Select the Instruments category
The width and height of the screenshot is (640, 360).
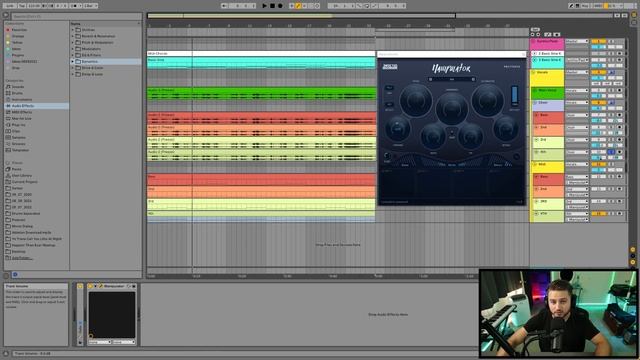36,100
